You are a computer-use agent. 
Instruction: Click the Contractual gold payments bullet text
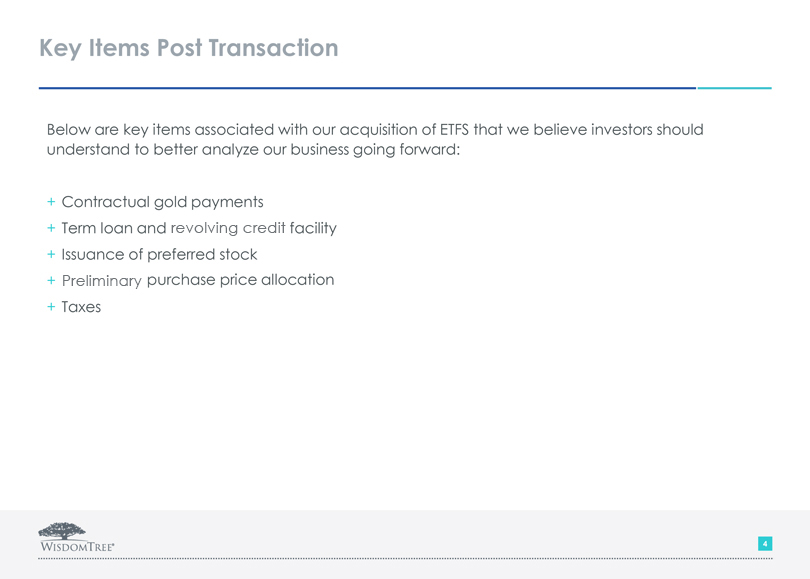pyautogui.click(x=162, y=202)
